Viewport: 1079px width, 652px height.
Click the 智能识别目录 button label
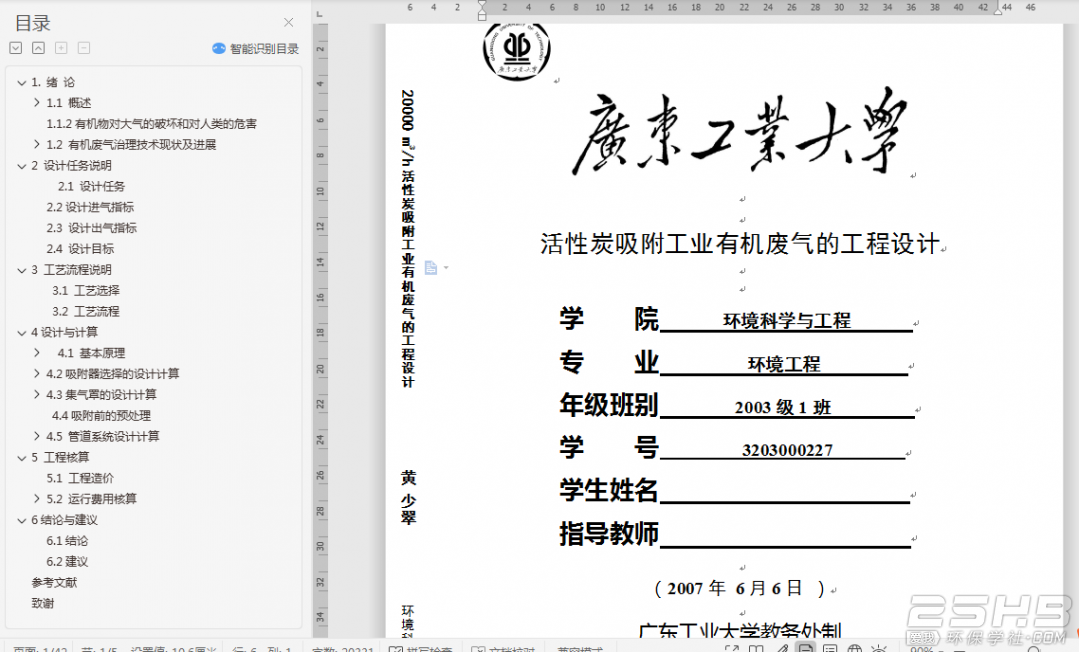[264, 49]
